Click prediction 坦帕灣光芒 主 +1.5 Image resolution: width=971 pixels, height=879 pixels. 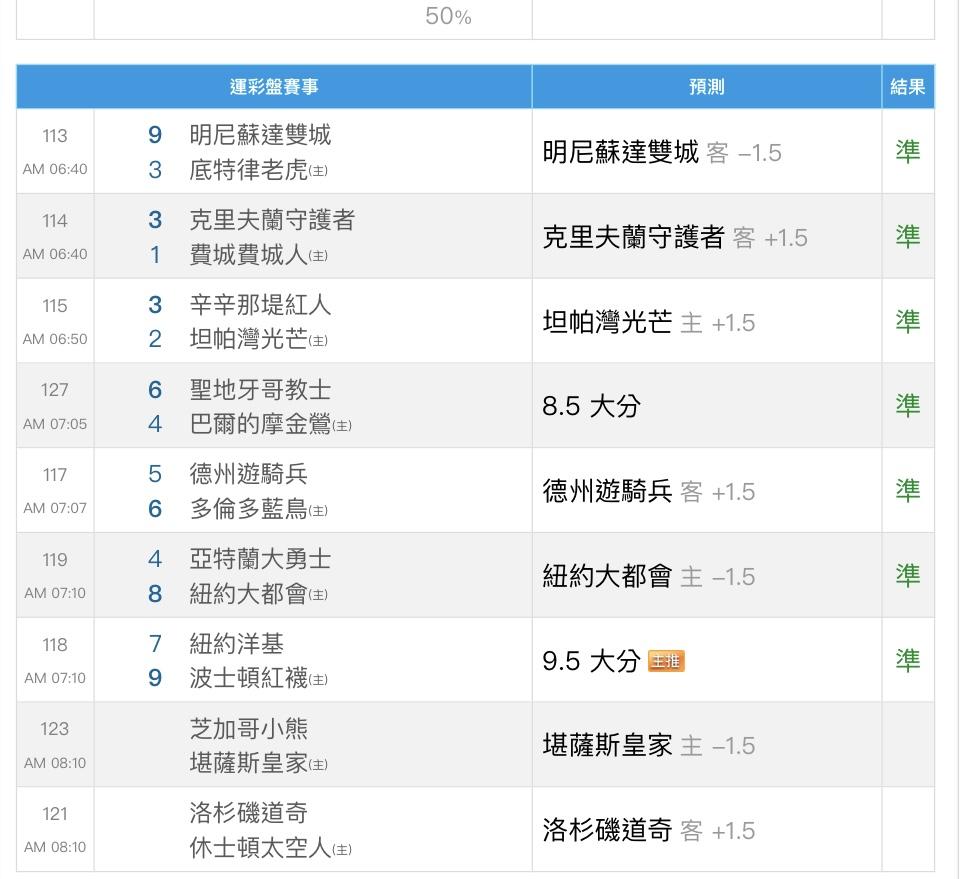[649, 323]
